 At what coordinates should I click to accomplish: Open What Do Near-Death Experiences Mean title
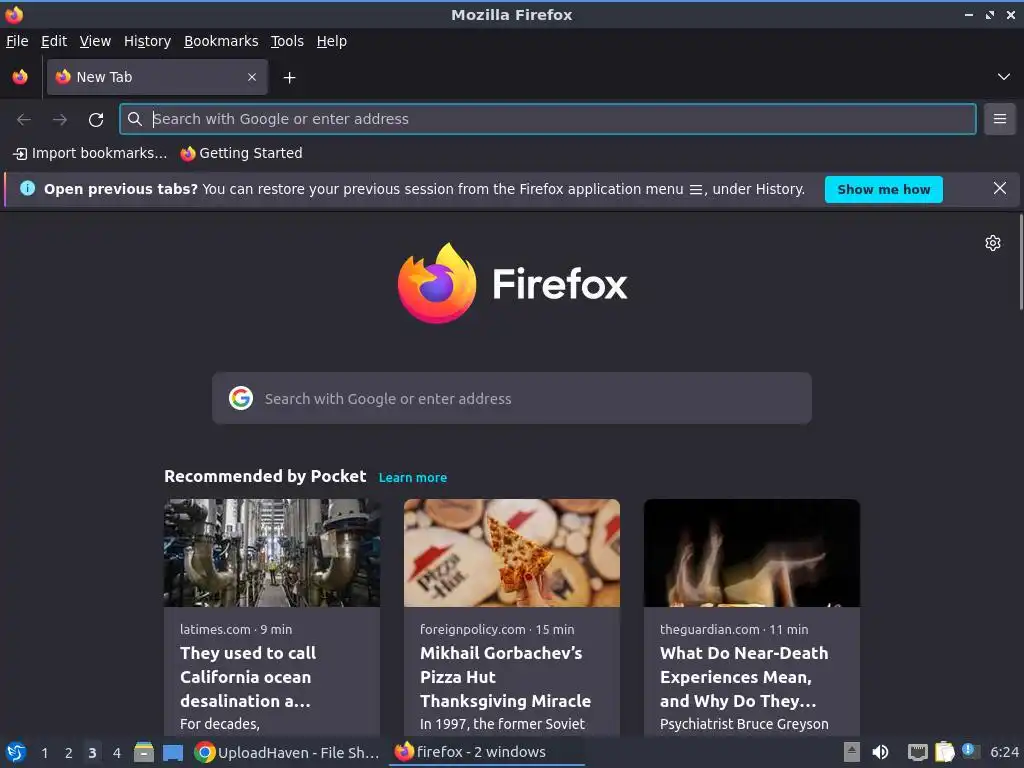point(744,677)
